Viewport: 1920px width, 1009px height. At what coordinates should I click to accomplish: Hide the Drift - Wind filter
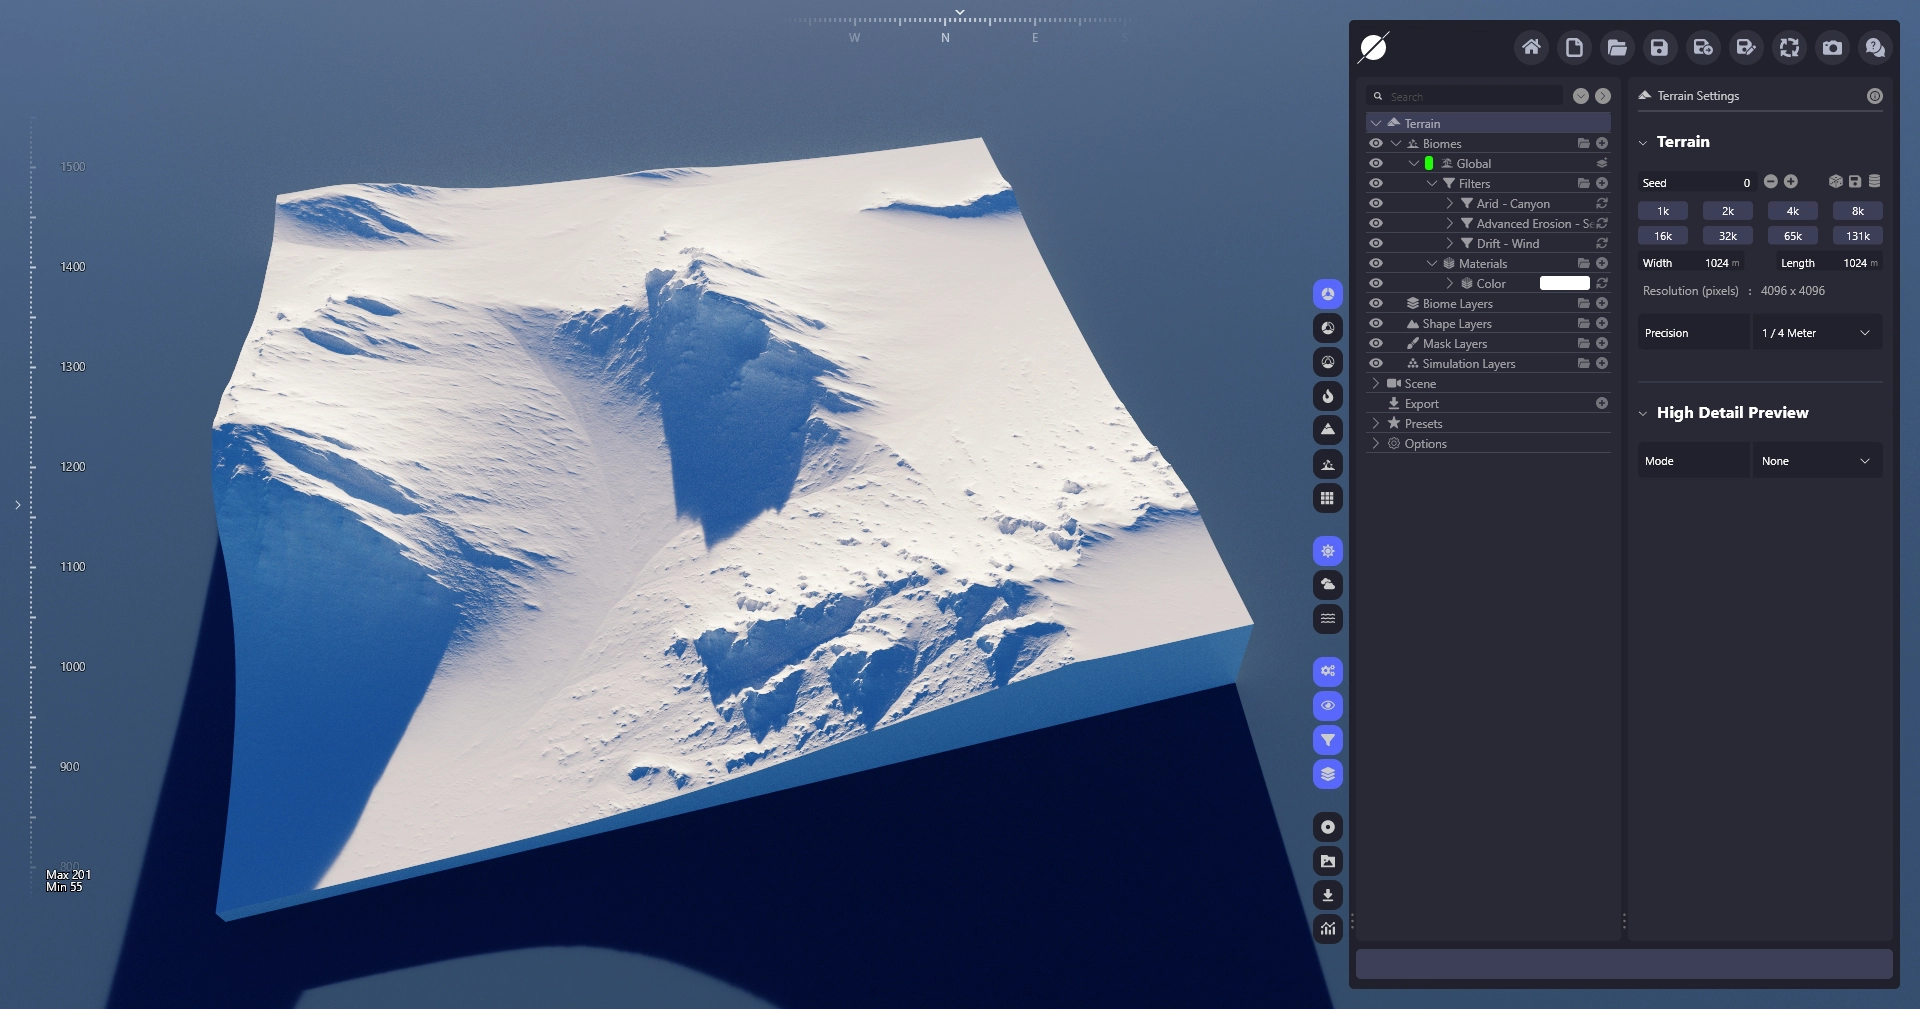(1376, 243)
